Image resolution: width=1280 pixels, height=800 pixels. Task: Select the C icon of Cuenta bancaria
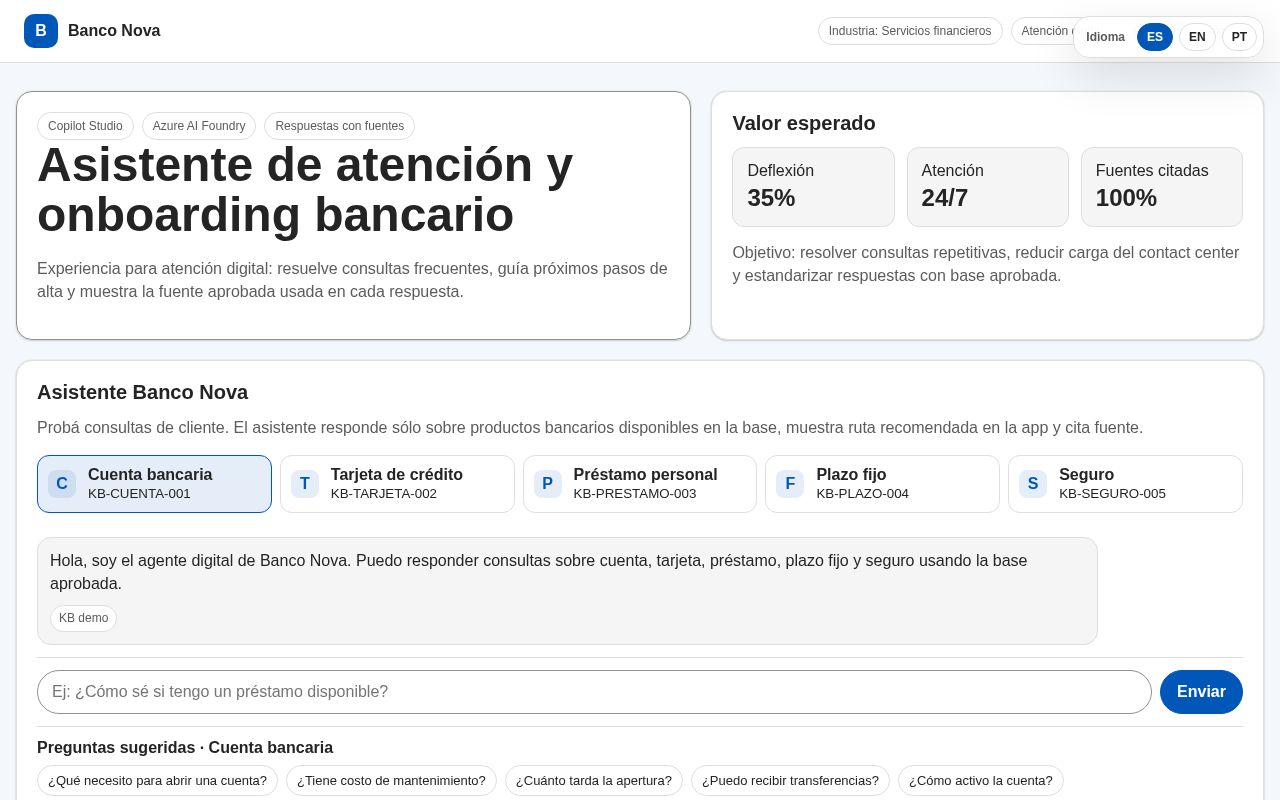pos(62,484)
